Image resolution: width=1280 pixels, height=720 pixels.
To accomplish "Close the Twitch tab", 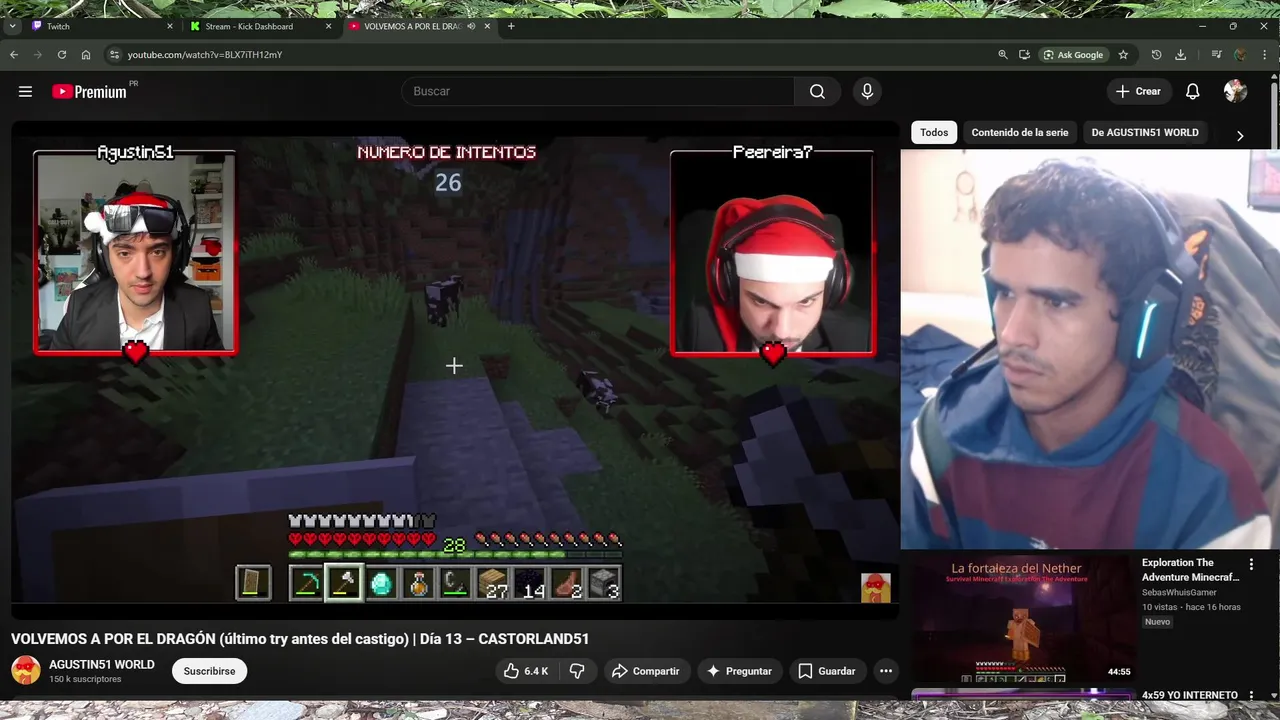I will tap(170, 26).
